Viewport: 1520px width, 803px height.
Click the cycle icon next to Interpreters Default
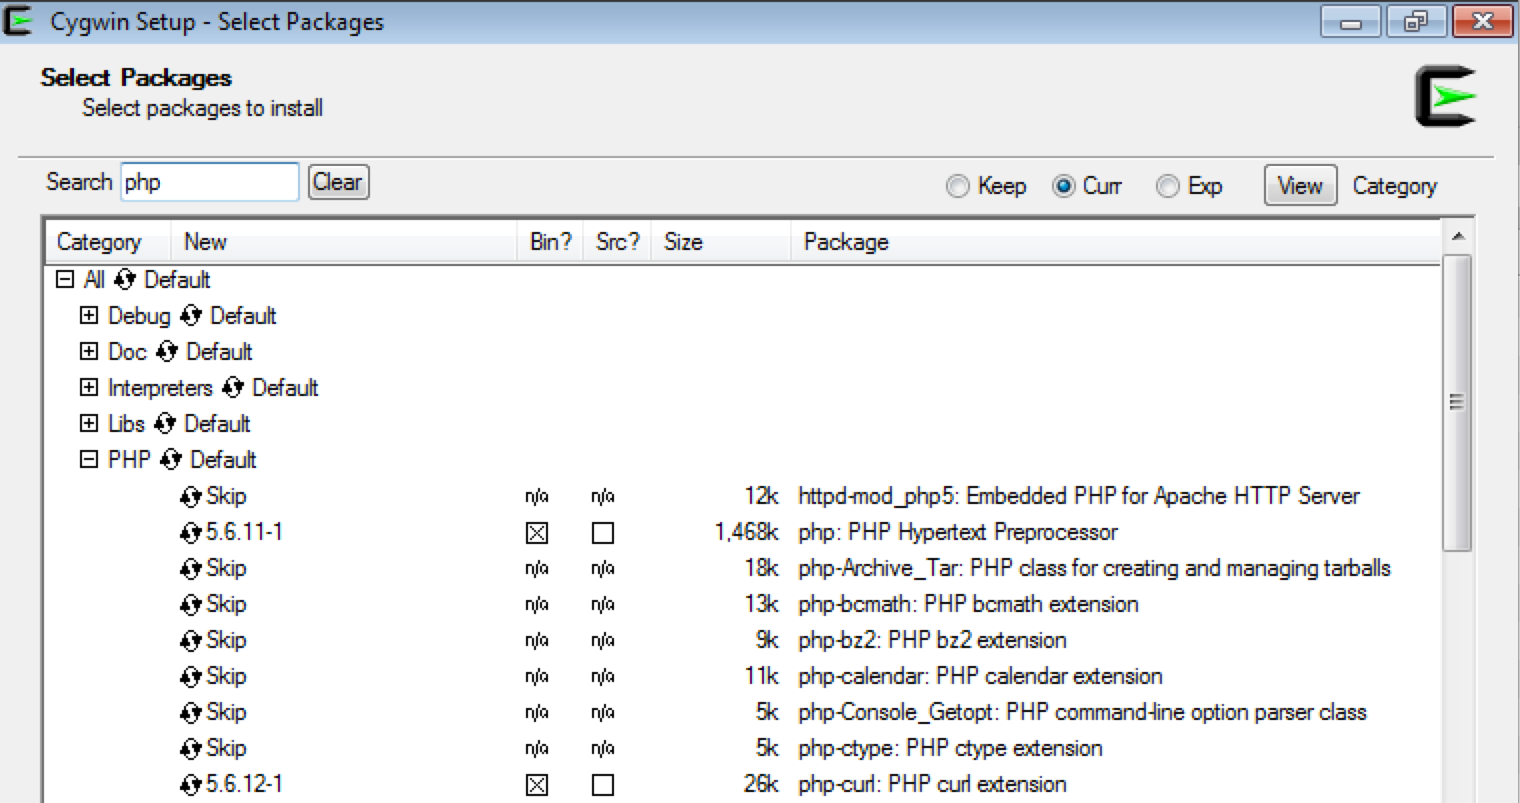[233, 387]
